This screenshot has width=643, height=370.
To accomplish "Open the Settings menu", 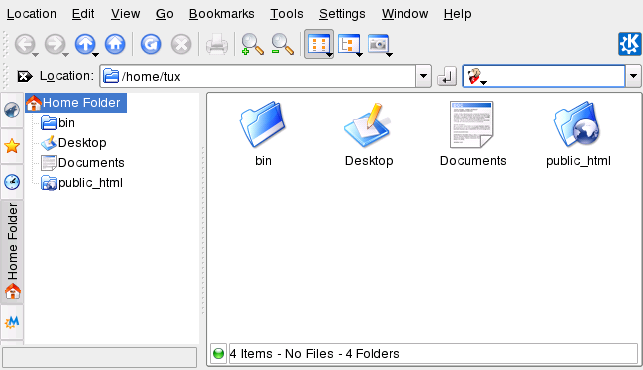I will pos(342,14).
